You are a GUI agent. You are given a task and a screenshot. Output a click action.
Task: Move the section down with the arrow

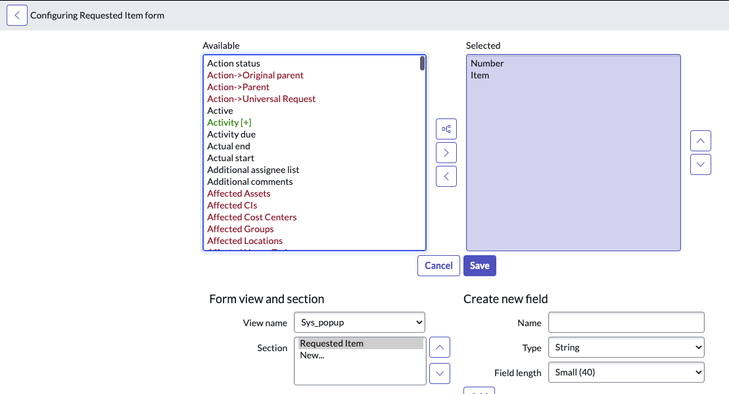440,374
